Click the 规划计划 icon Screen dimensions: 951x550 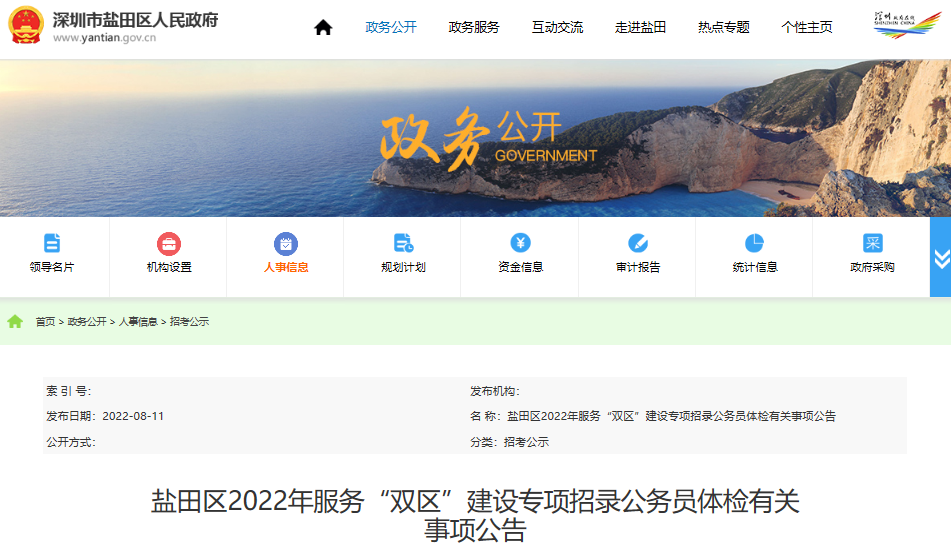coord(403,243)
